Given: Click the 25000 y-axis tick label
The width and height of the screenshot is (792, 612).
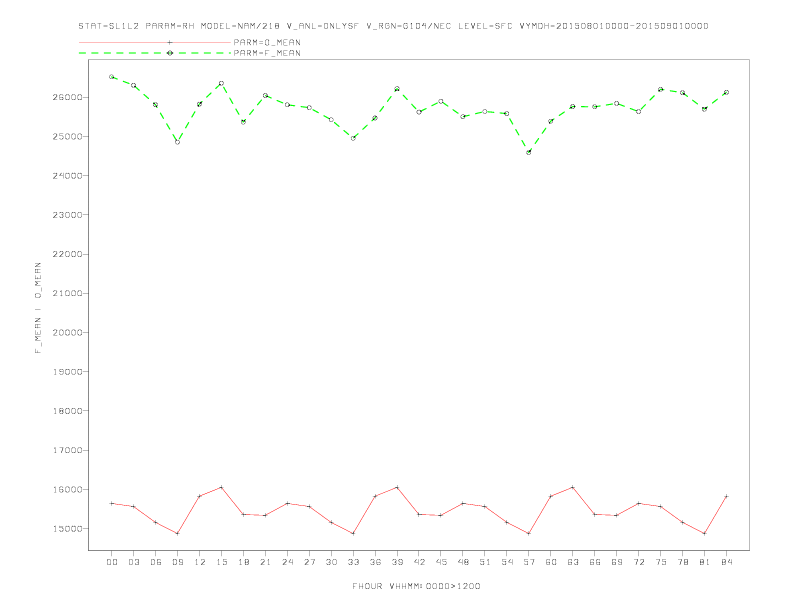Looking at the screenshot, I should click(x=68, y=136).
